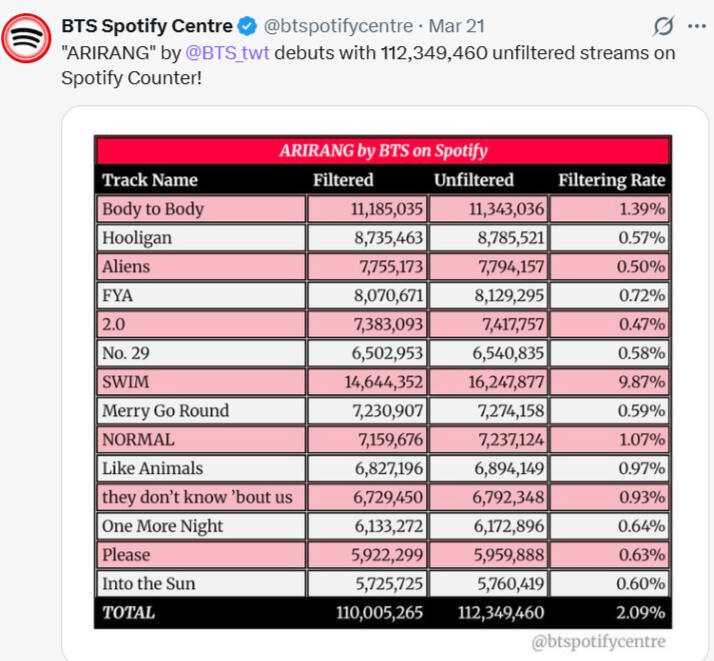Open Grok explain-this-post icon
Viewport: 714px width, 661px height.
(x=661, y=26)
